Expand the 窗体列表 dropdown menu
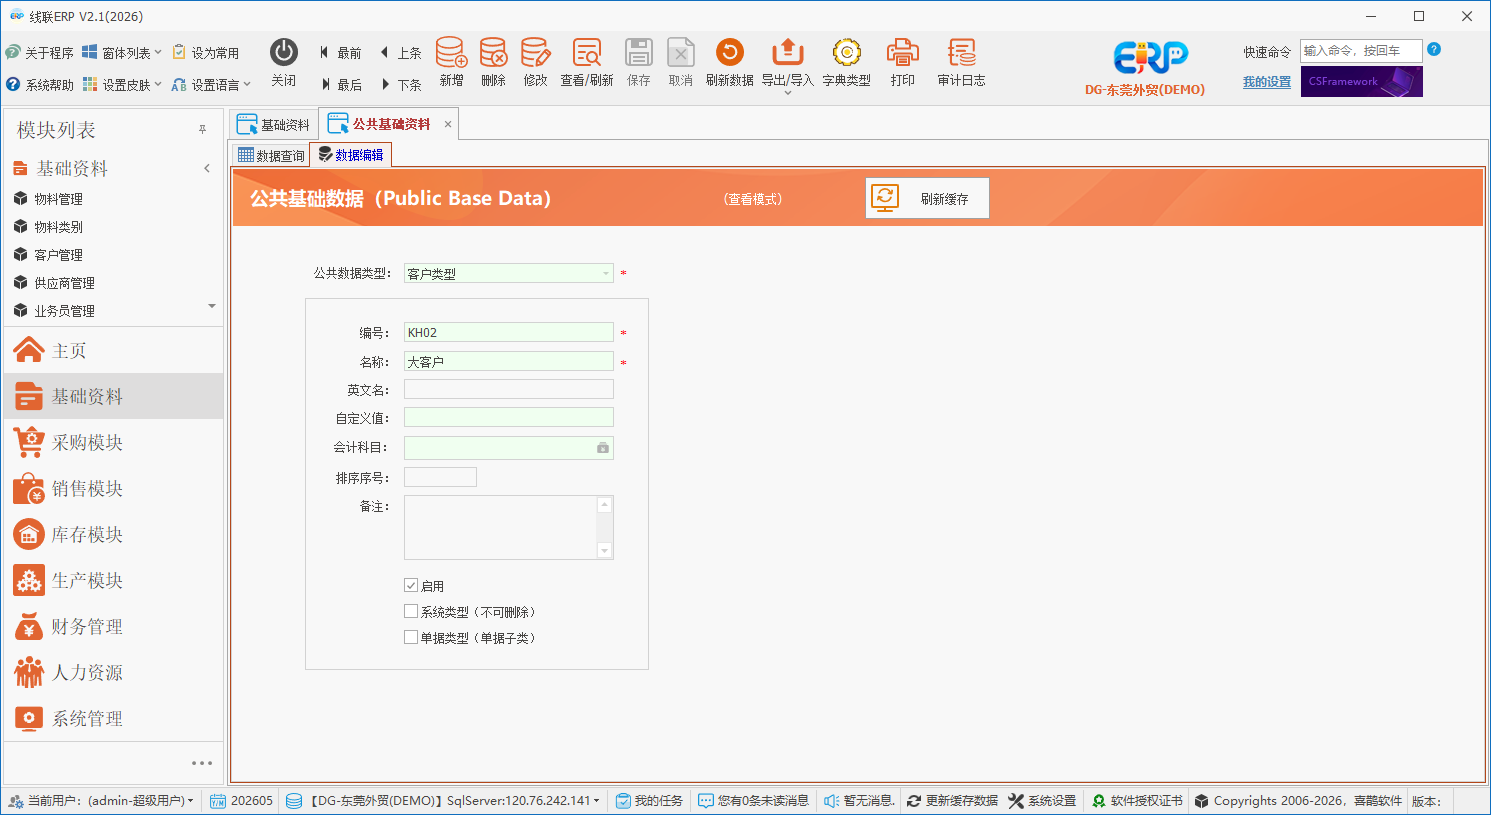This screenshot has height=815, width=1491. 121,53
